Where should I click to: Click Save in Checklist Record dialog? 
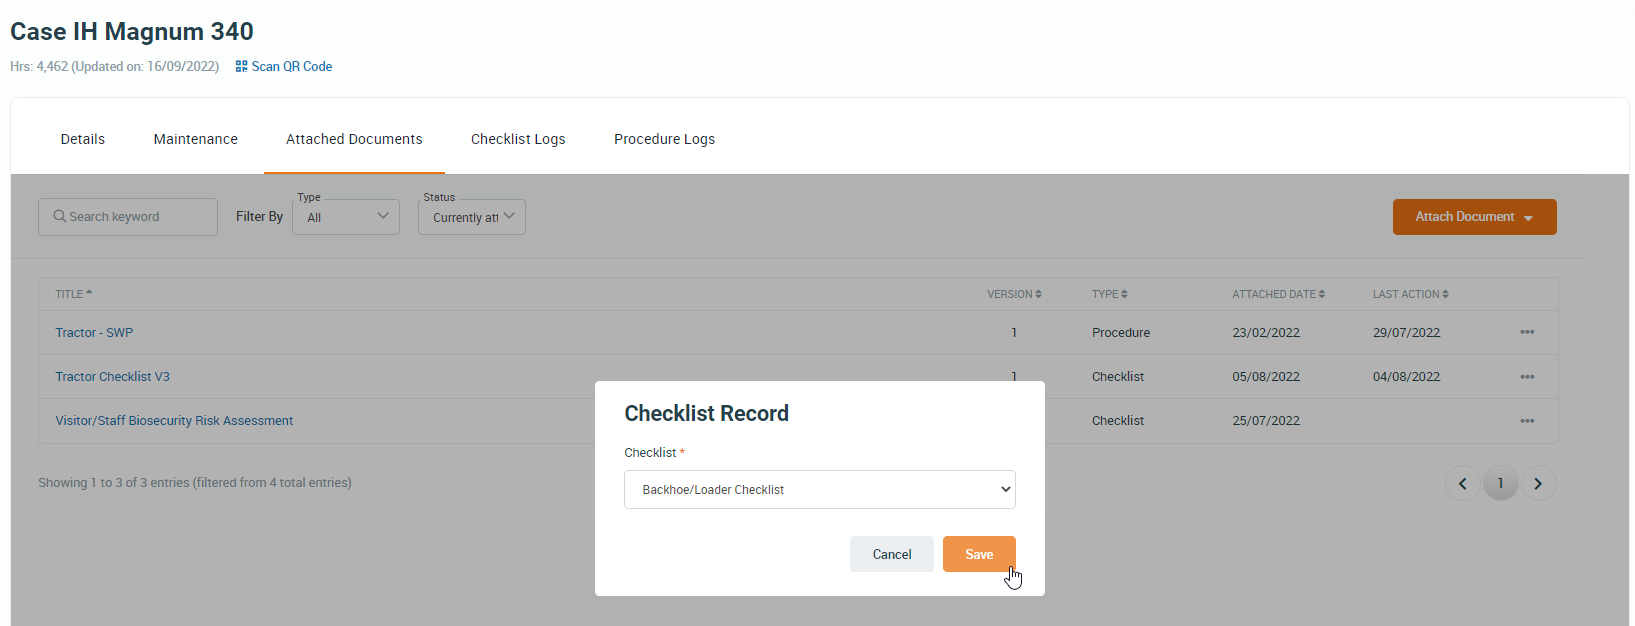pos(979,554)
